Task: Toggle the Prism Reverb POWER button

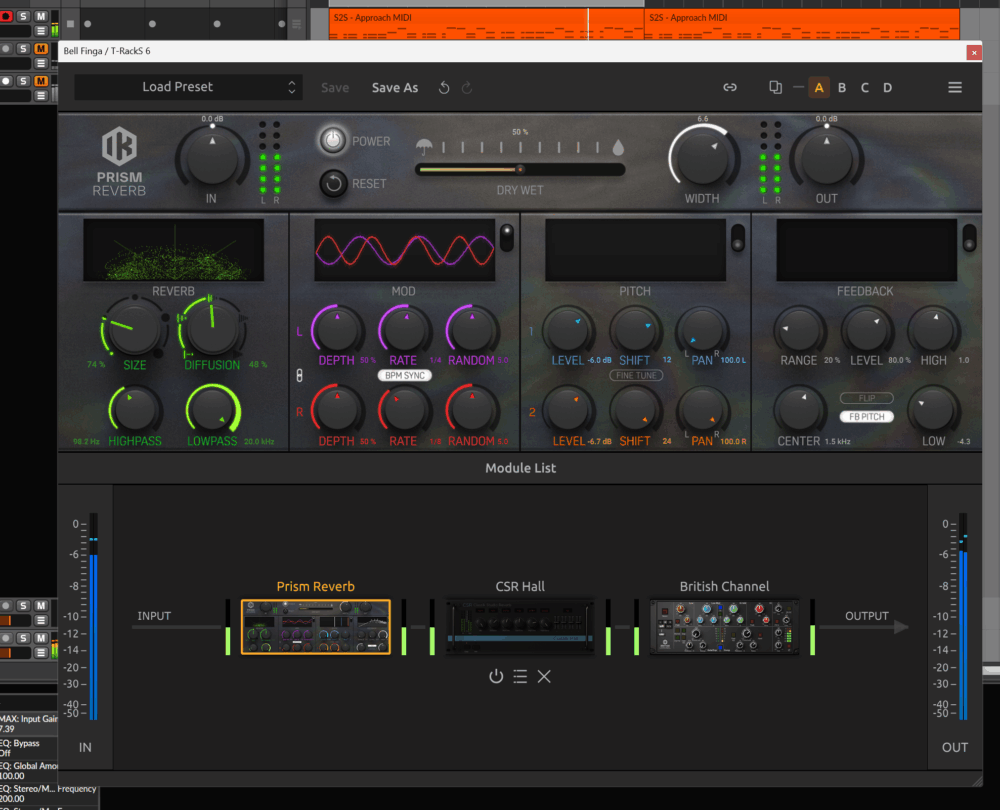Action: pyautogui.click(x=332, y=140)
